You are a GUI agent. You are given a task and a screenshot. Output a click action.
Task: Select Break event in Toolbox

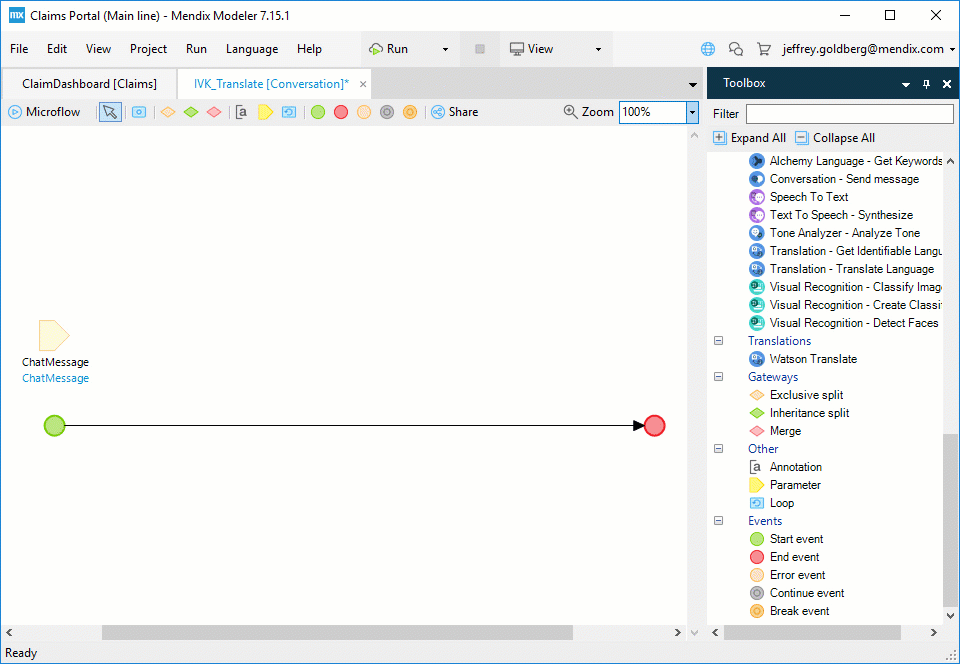tap(790, 611)
